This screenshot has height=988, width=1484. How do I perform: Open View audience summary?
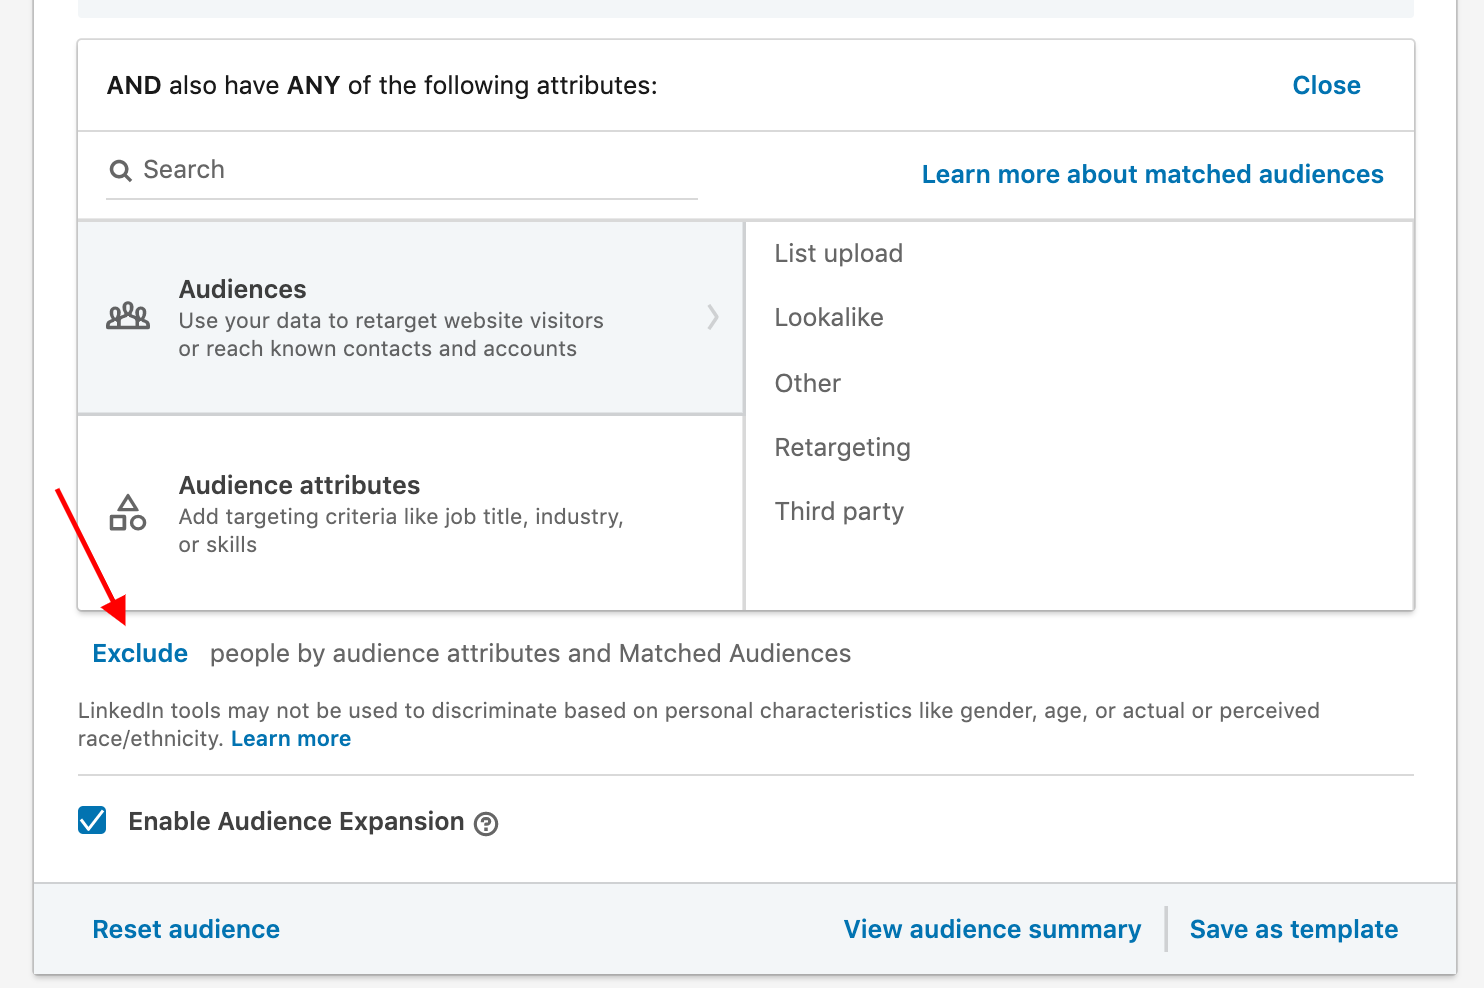[992, 930]
